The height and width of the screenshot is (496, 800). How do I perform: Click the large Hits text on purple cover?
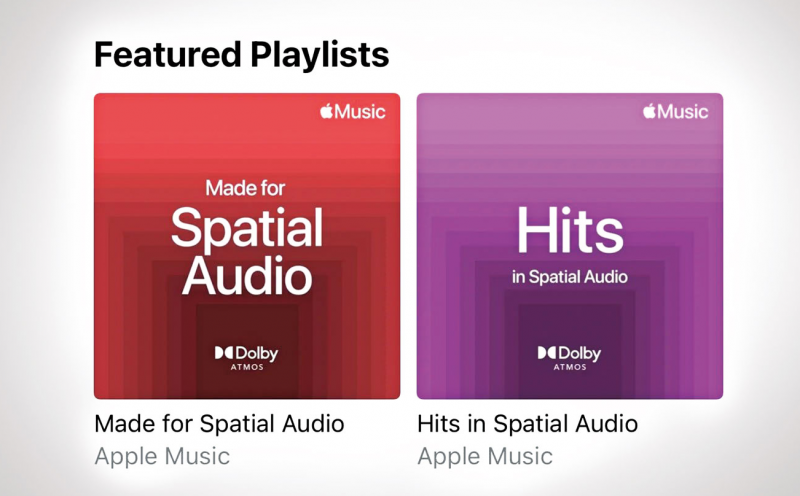coord(570,230)
